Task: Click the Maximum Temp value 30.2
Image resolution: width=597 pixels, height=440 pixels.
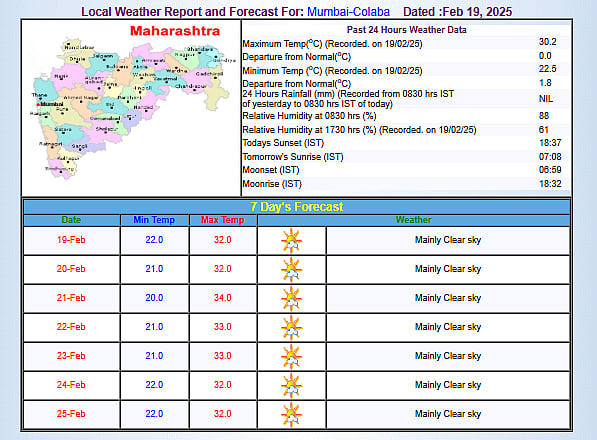Action: tap(548, 42)
